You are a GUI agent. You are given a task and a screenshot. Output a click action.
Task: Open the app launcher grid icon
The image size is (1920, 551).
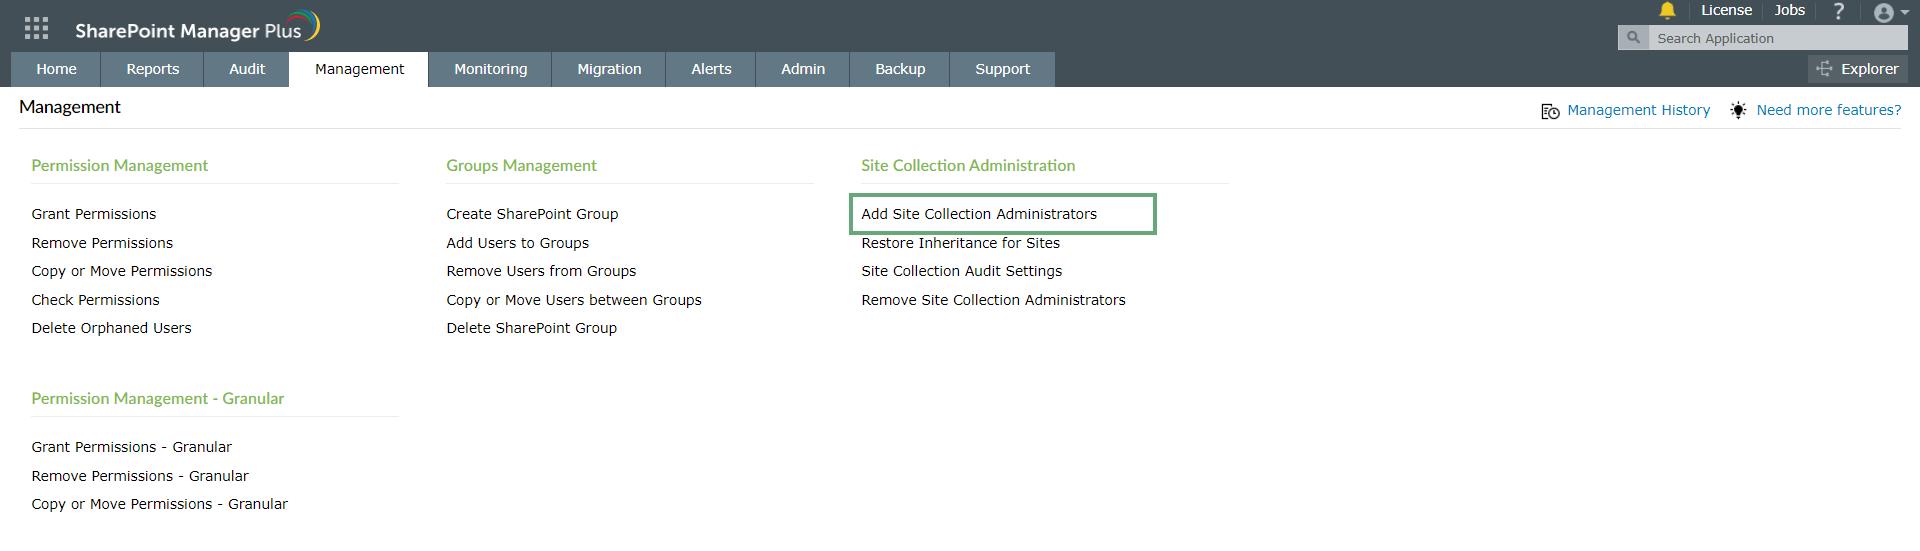pyautogui.click(x=36, y=28)
